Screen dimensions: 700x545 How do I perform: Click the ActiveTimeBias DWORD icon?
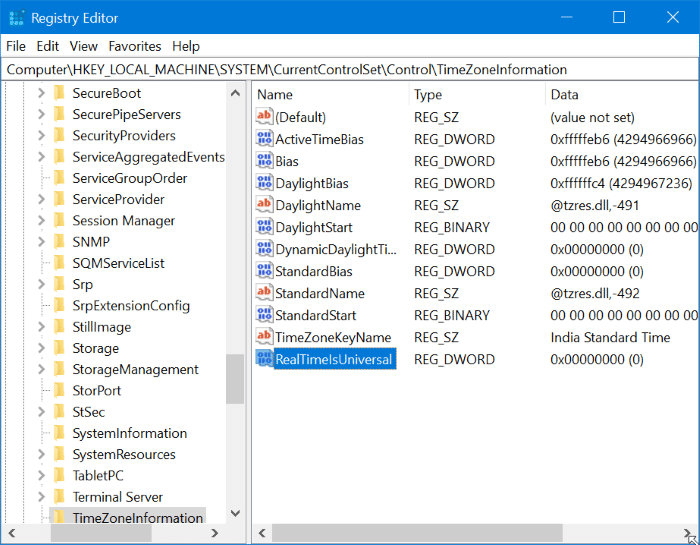(x=264, y=139)
